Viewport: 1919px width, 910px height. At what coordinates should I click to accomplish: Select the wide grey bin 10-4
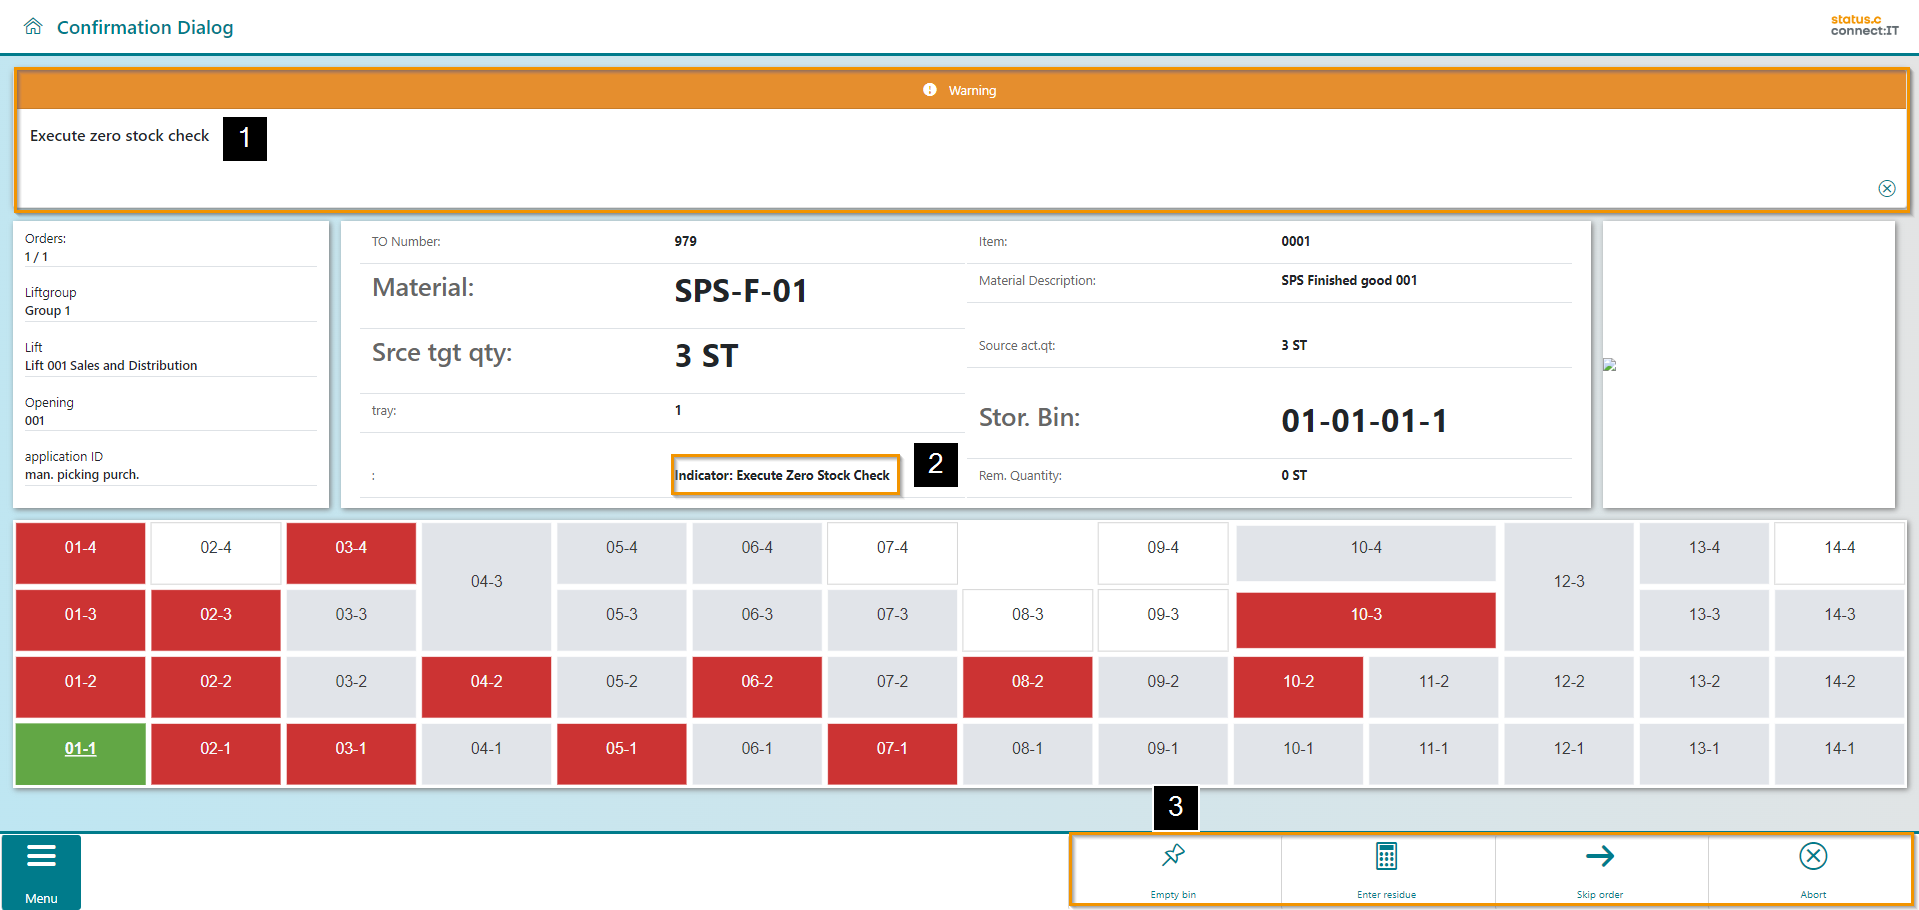pyautogui.click(x=1365, y=548)
